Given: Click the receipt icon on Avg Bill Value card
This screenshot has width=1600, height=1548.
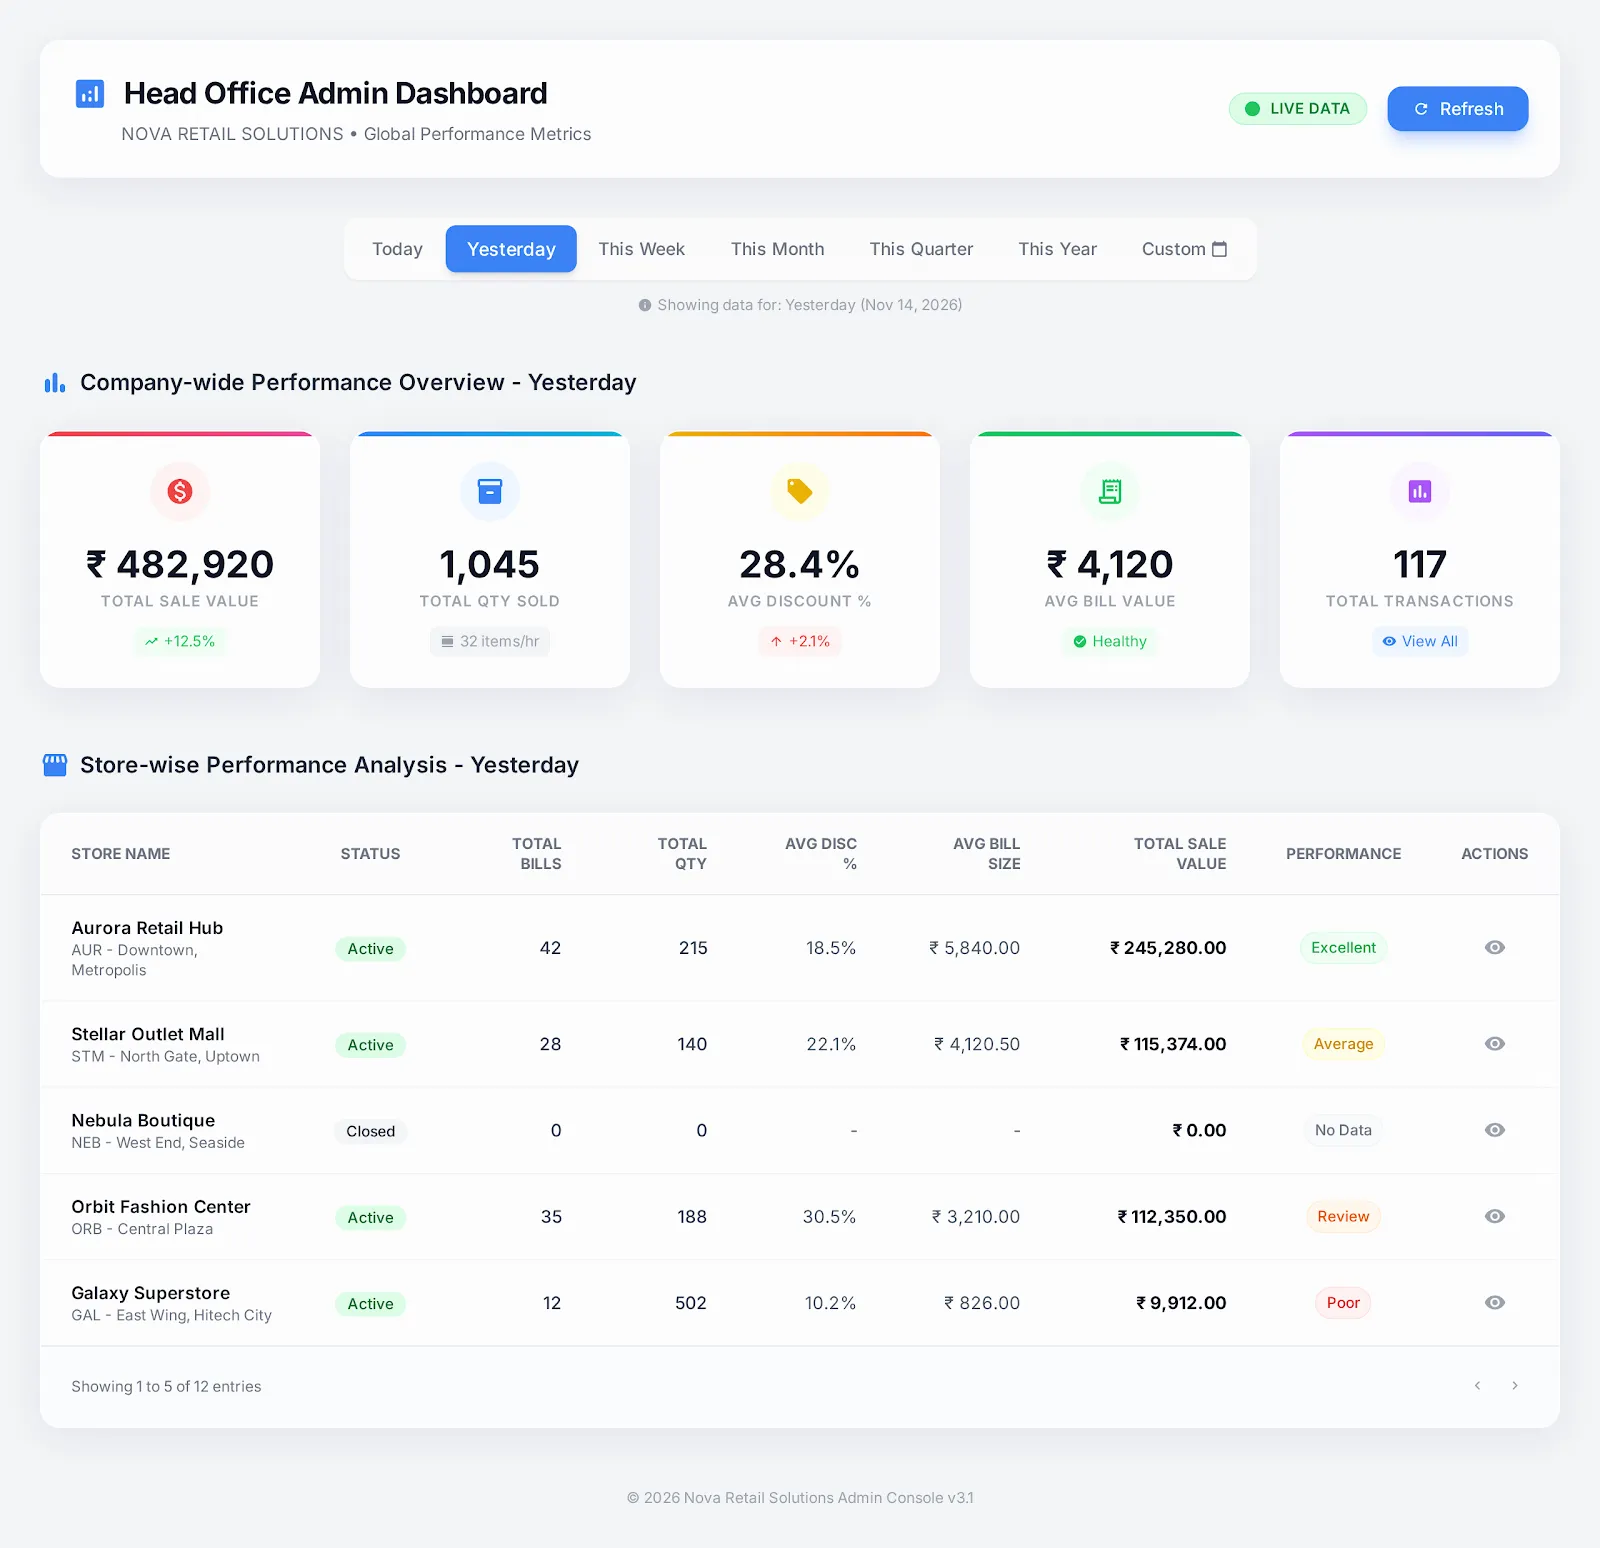Looking at the screenshot, I should point(1109,491).
